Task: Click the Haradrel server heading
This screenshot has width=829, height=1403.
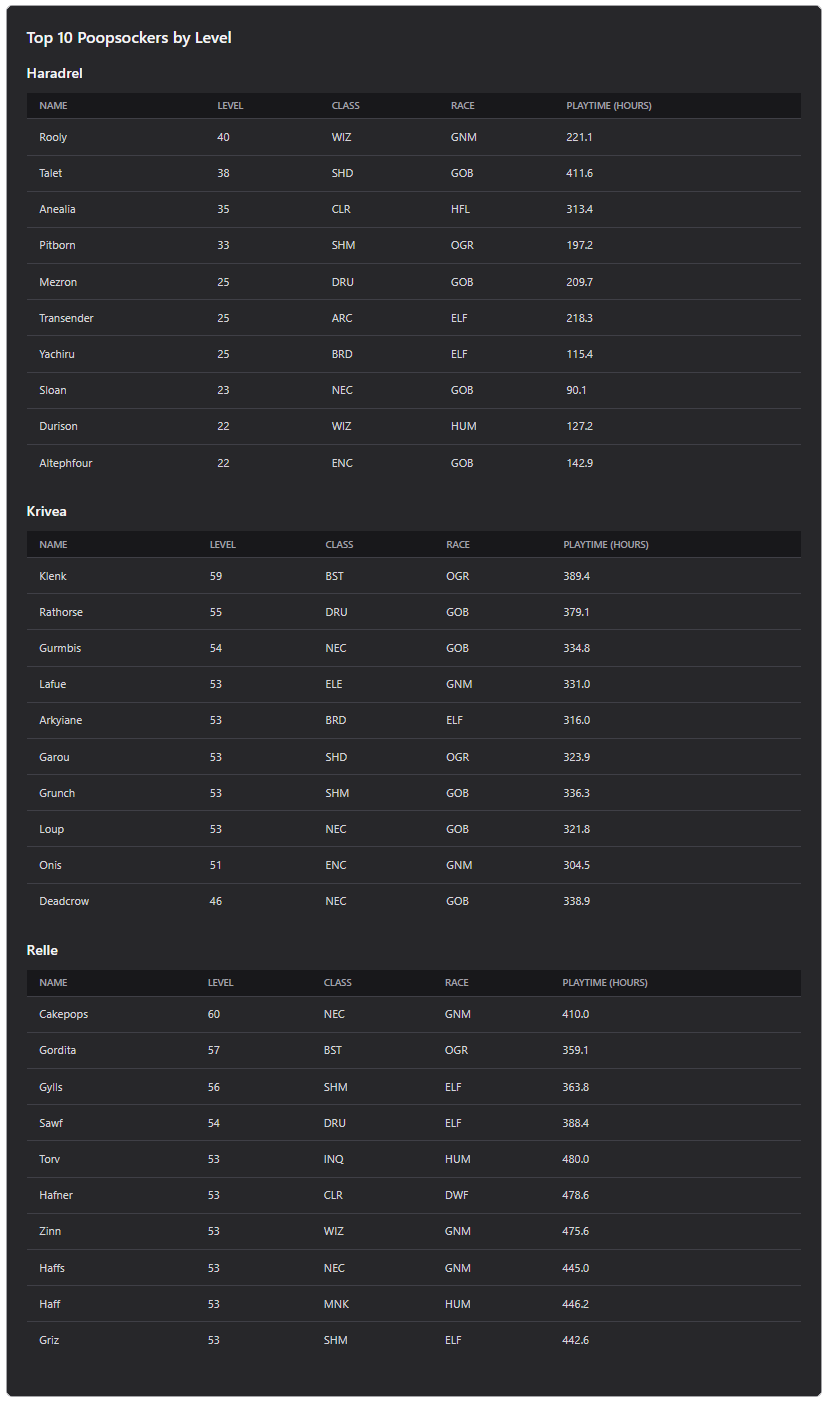Action: 54,73
